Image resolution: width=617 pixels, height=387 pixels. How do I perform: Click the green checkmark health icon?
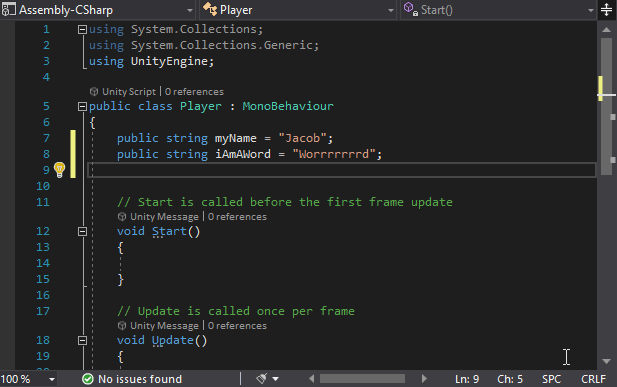point(88,379)
